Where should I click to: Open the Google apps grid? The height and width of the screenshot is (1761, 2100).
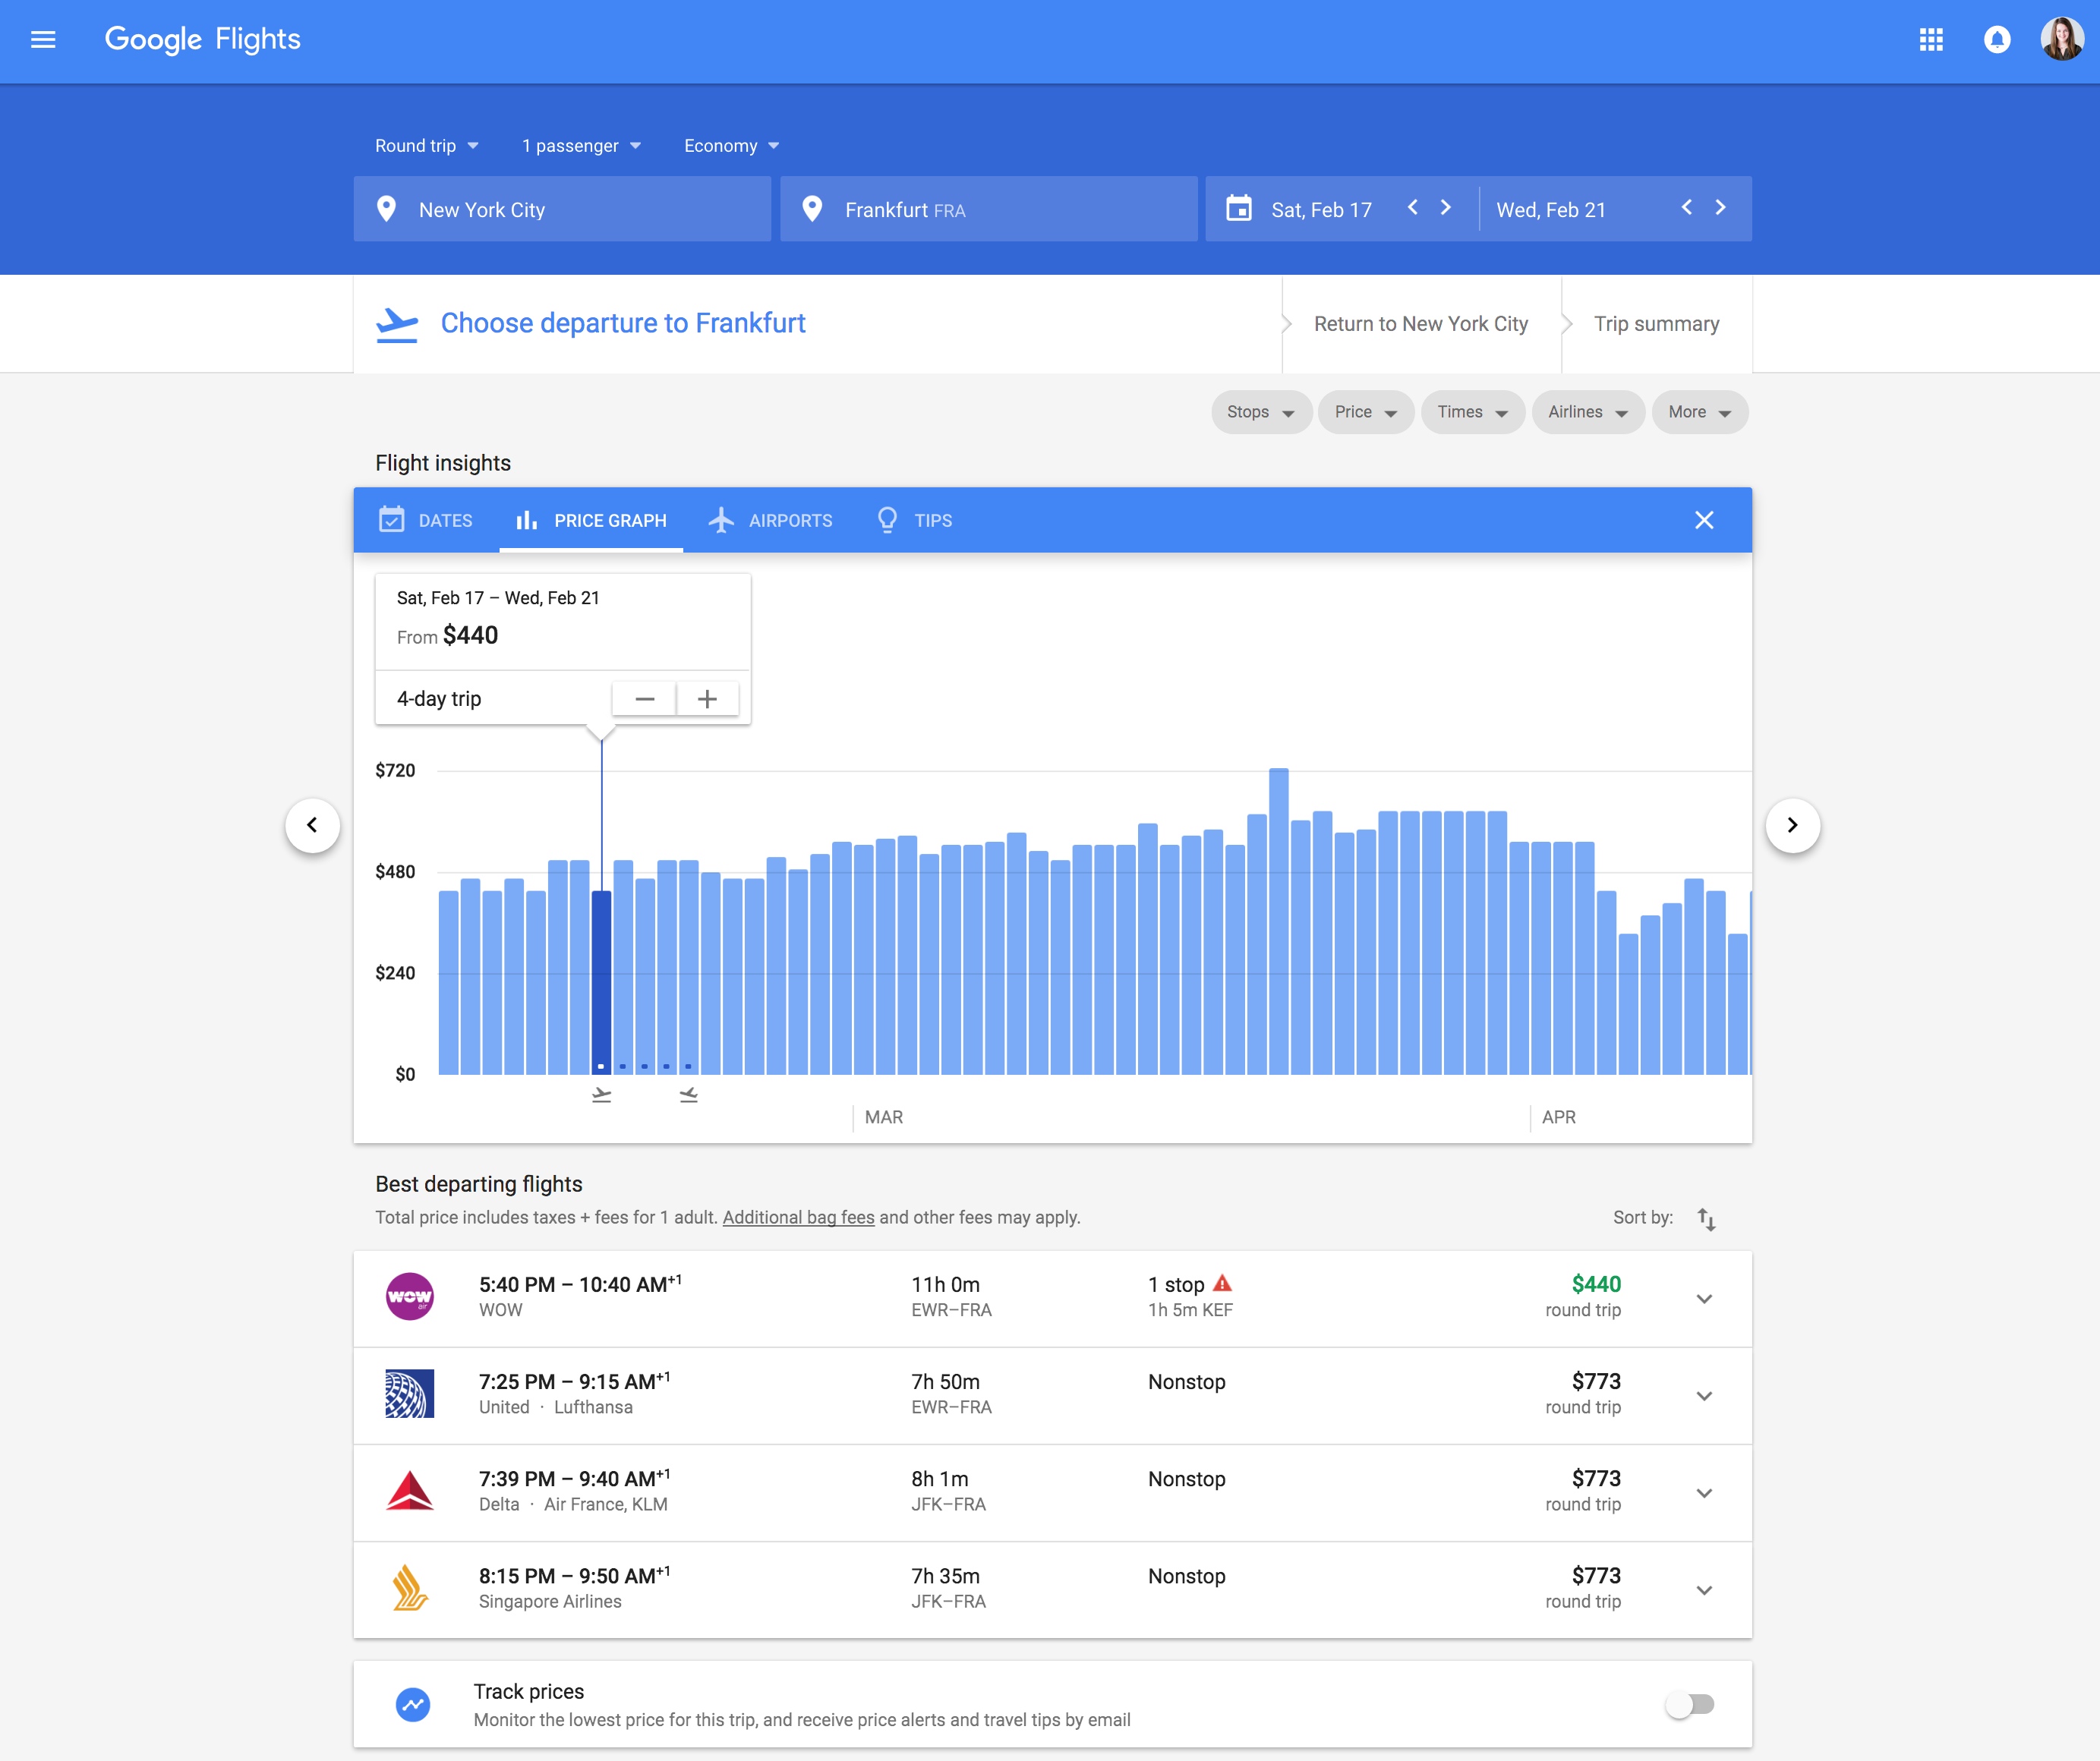[x=1930, y=40]
